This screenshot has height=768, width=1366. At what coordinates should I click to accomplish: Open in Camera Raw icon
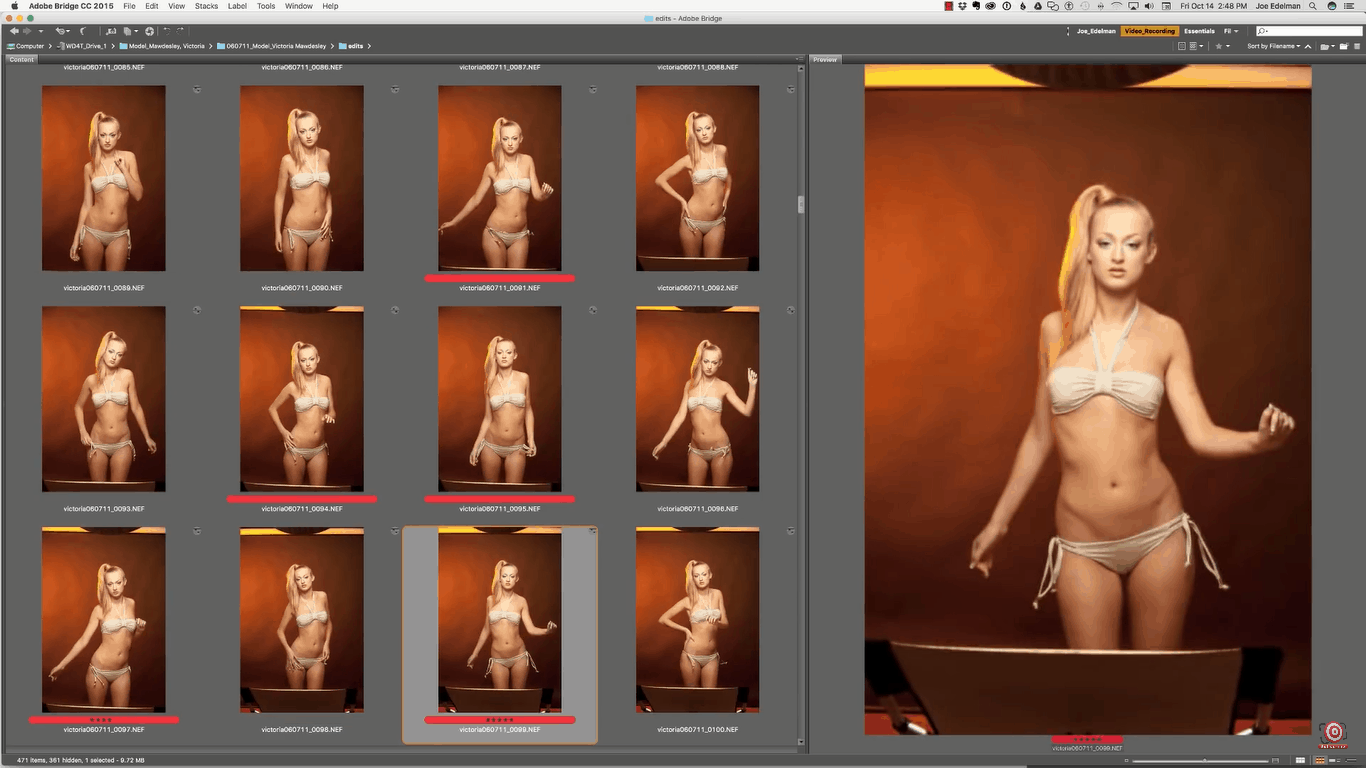pos(150,32)
